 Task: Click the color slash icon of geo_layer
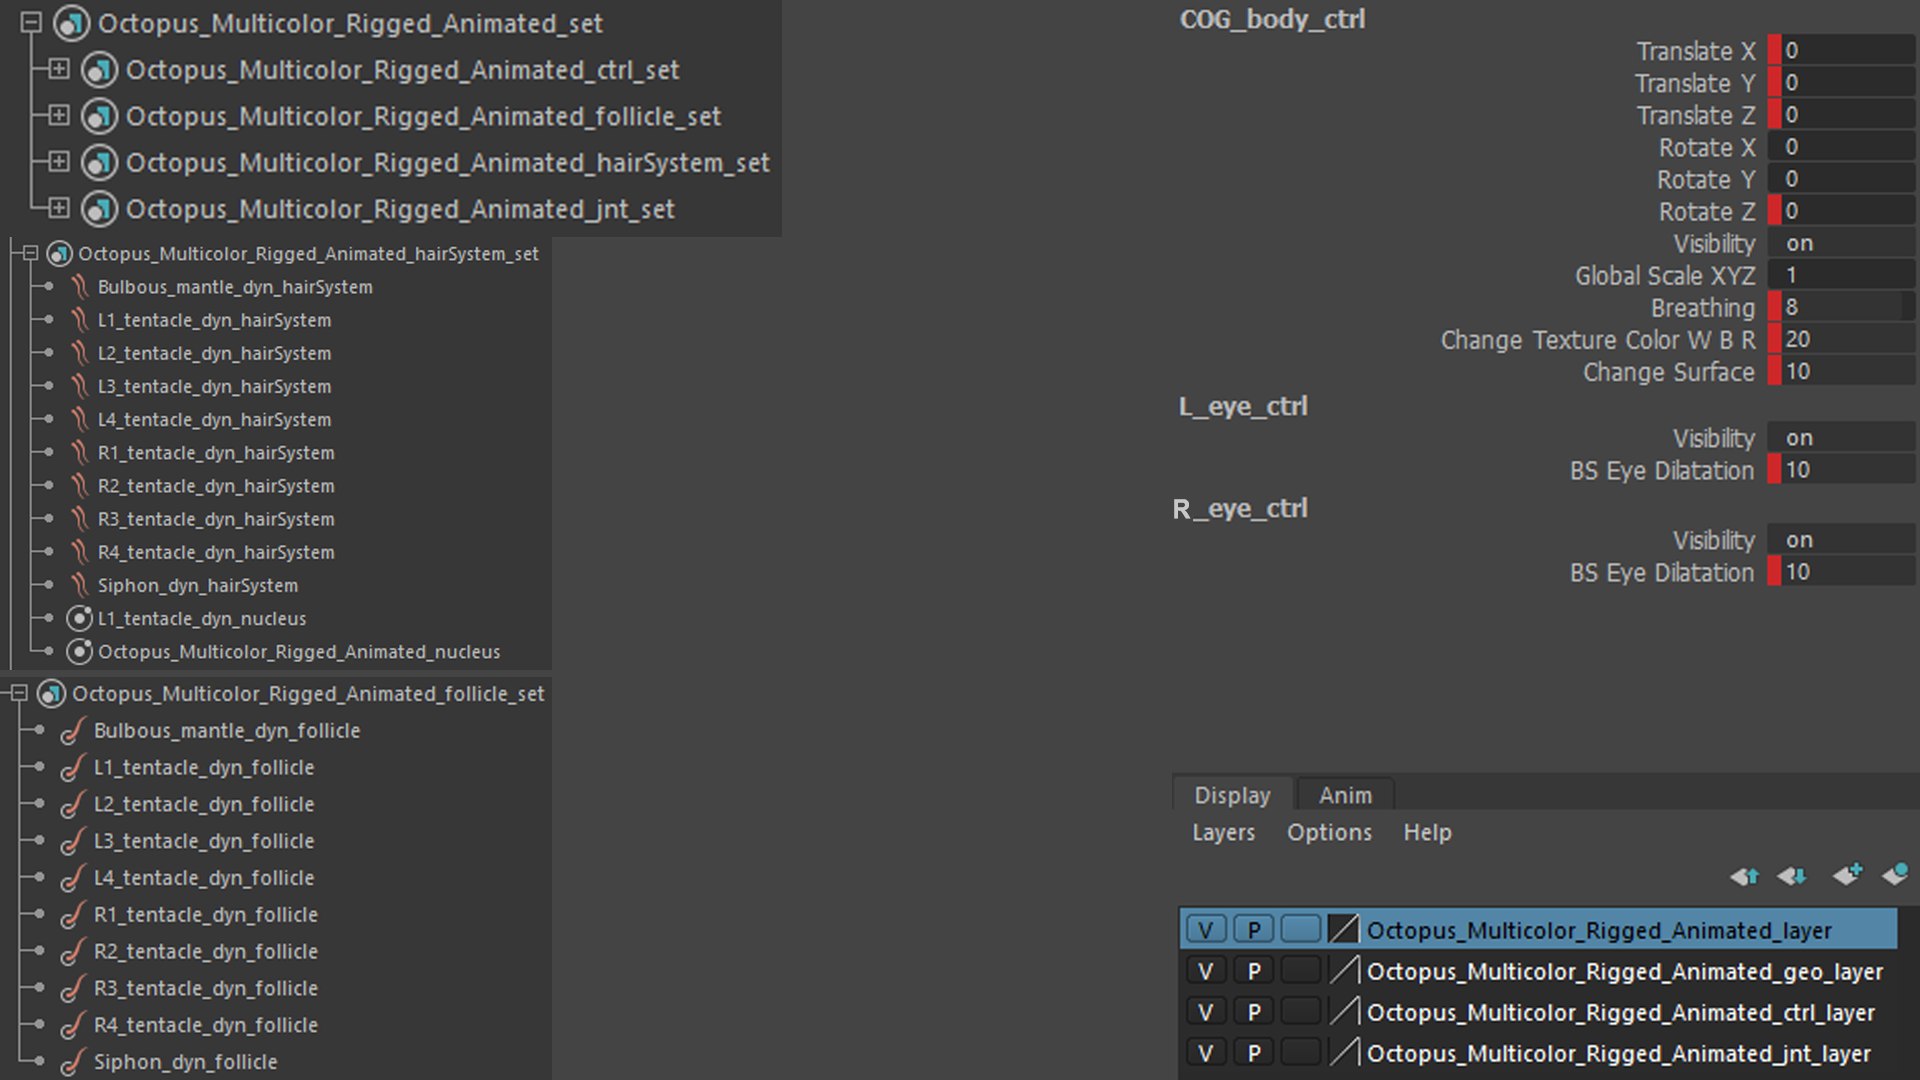coord(1344,971)
